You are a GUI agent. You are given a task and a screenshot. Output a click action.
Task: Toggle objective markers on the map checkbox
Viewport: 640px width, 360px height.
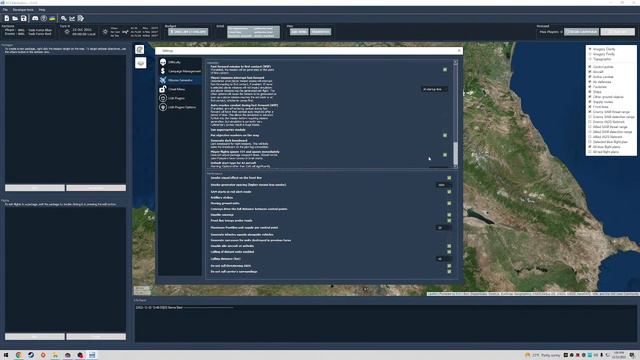[445, 135]
